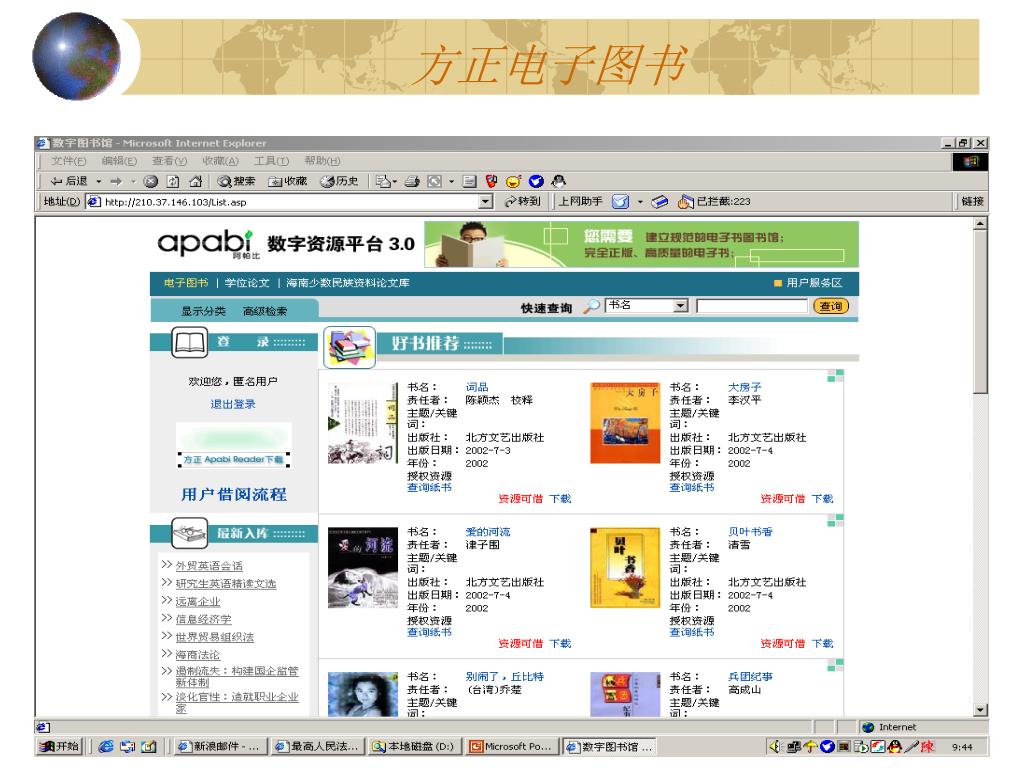This screenshot has width=1024, height=768.
Task: Click the 查询 search button
Action: [x=831, y=306]
